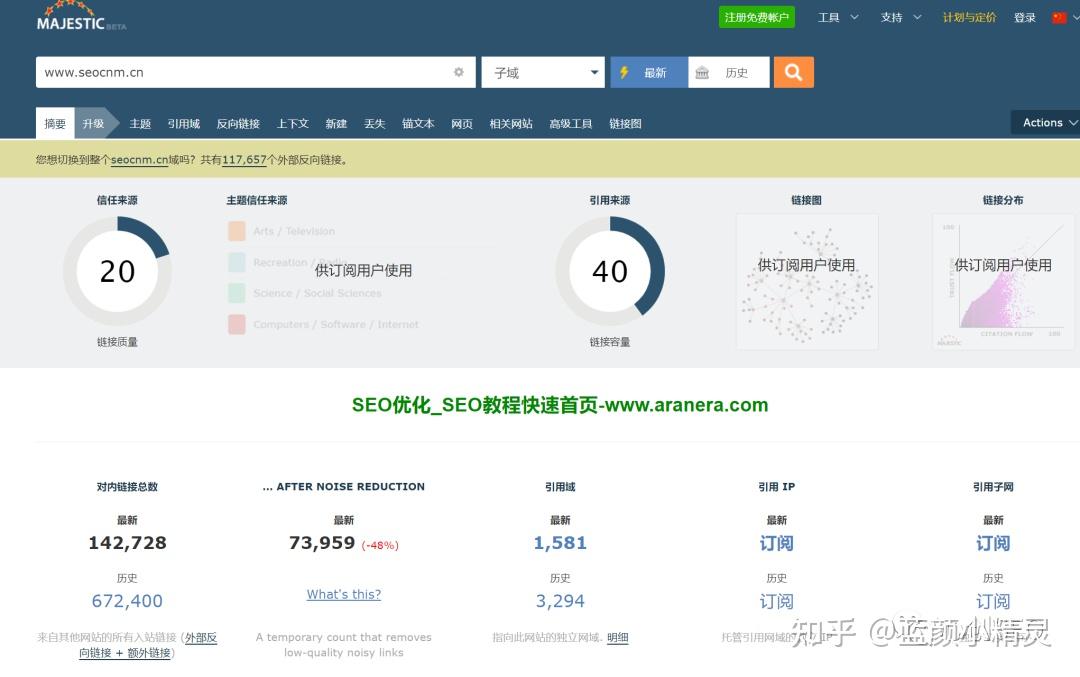Click 订阅 under 引用子网 最新

(x=993, y=543)
